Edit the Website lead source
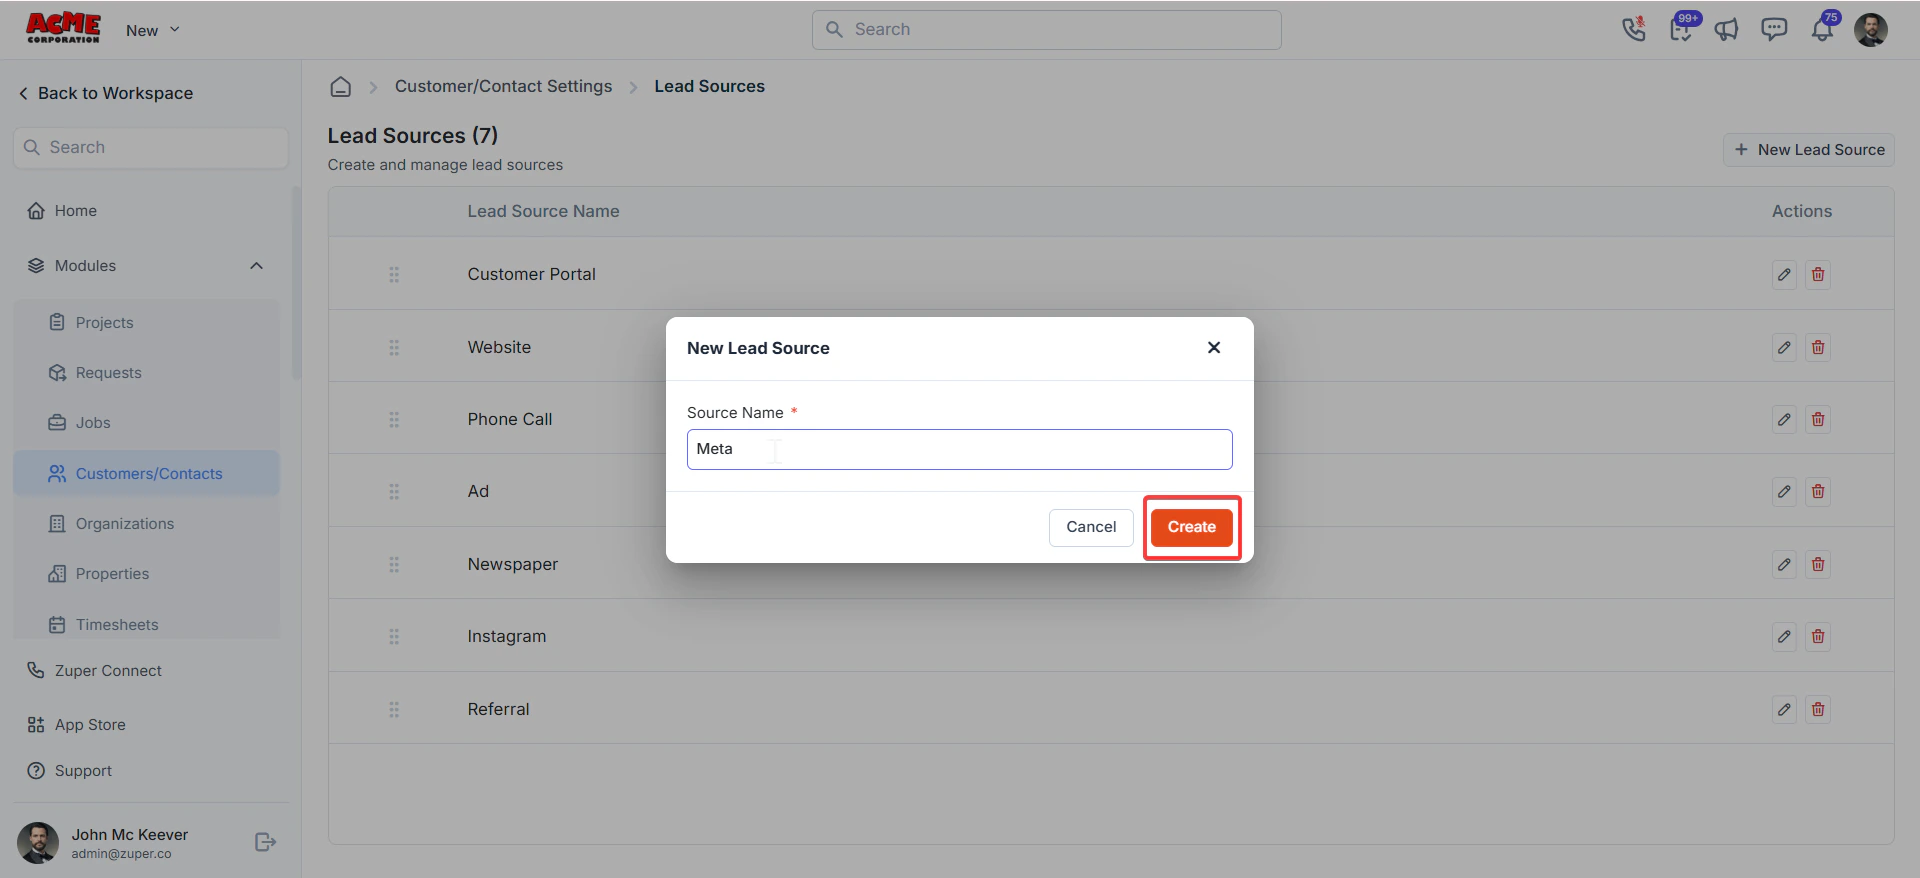This screenshot has height=878, width=1920. click(1784, 347)
